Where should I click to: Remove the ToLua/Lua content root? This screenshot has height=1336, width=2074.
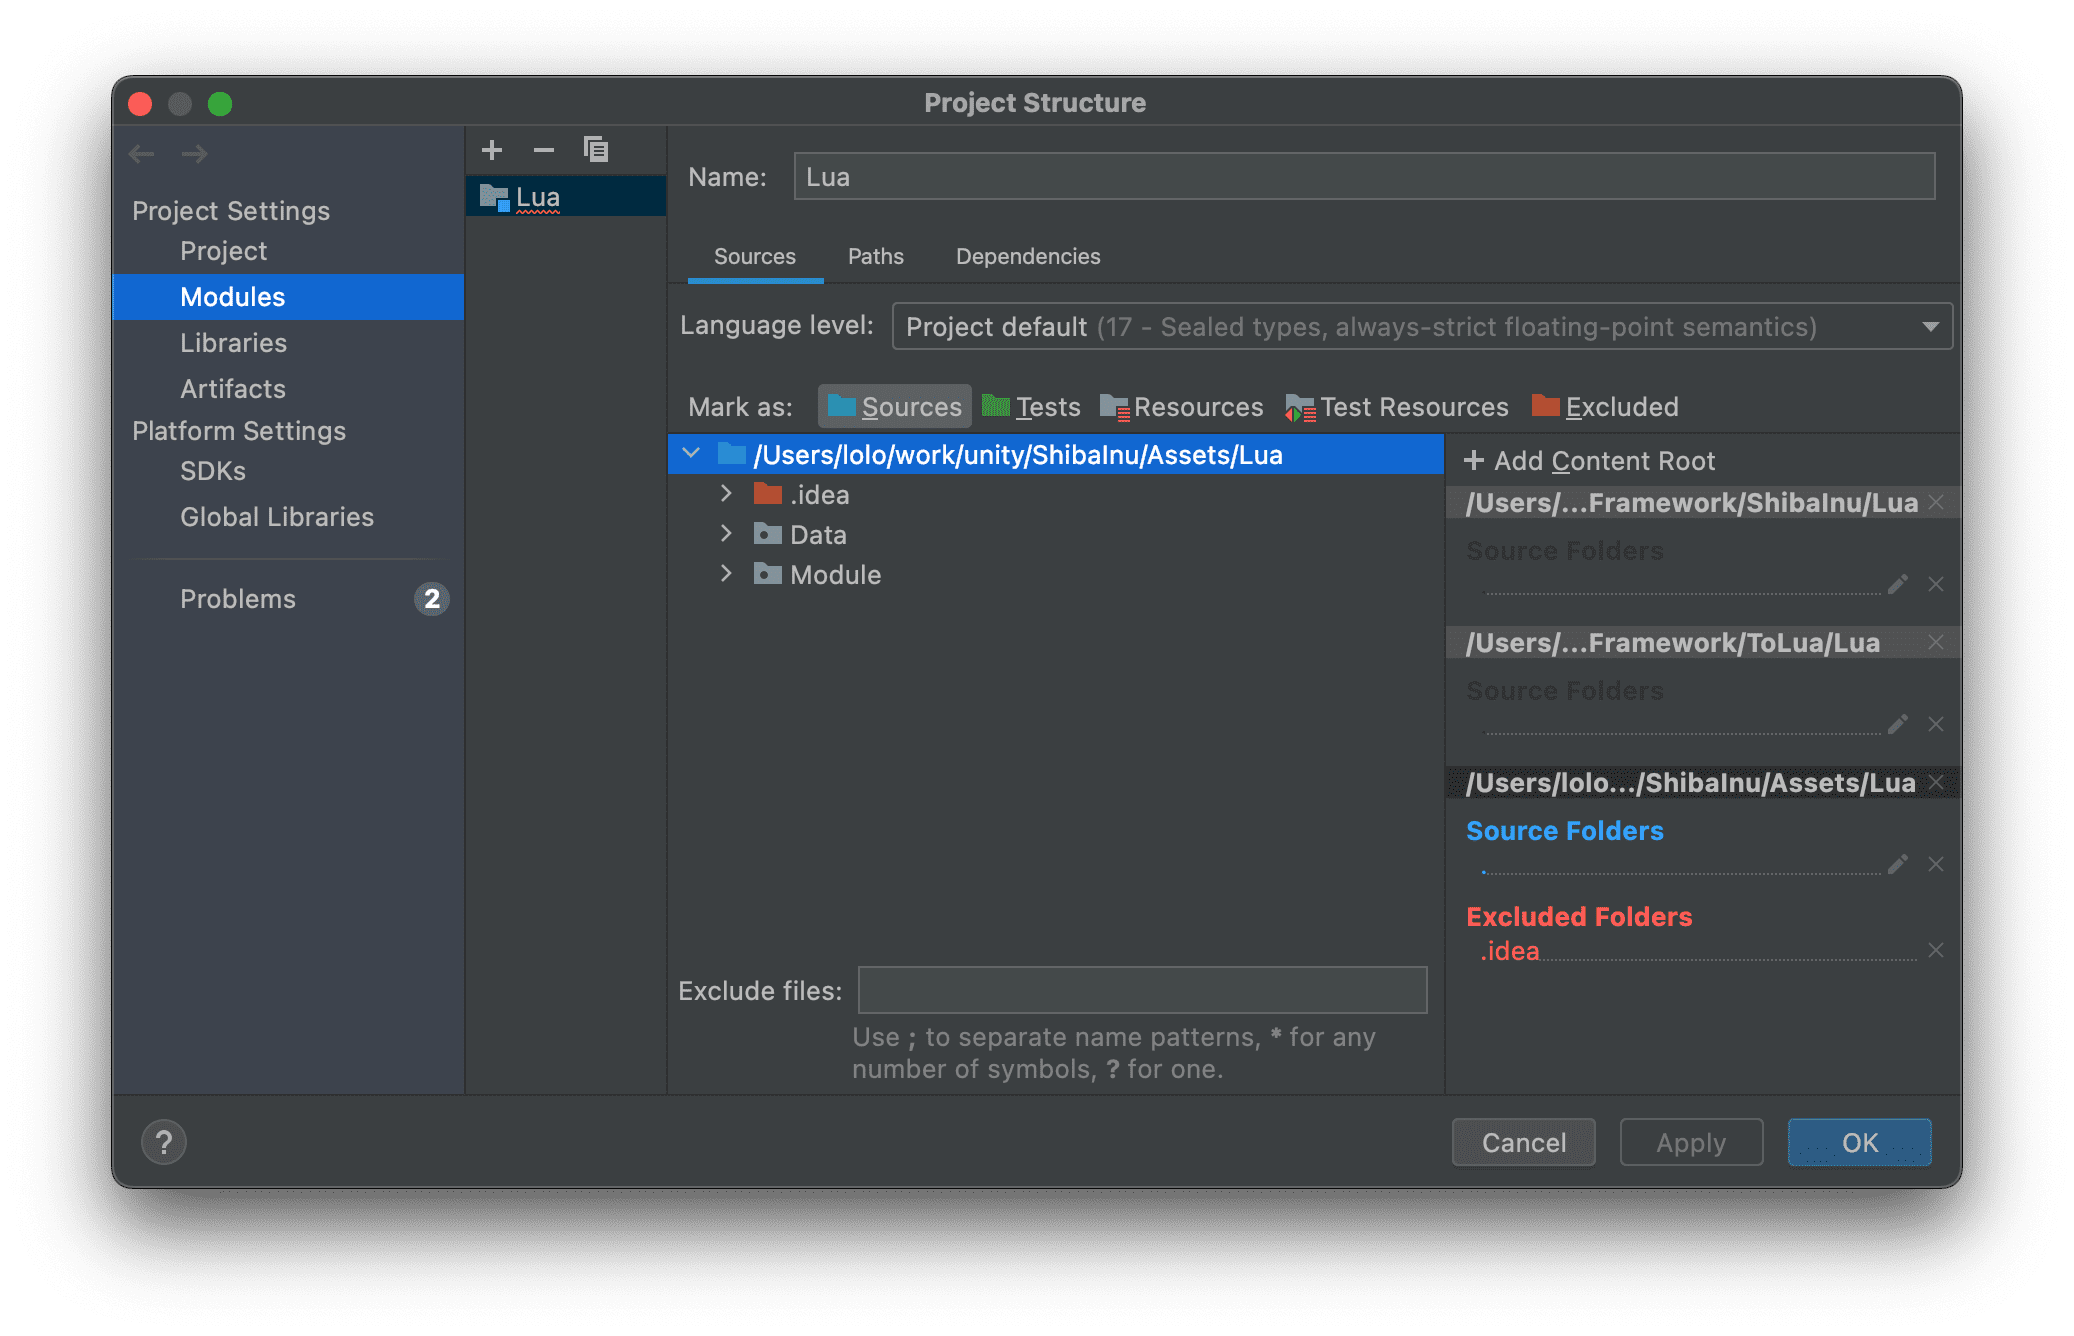(1936, 643)
